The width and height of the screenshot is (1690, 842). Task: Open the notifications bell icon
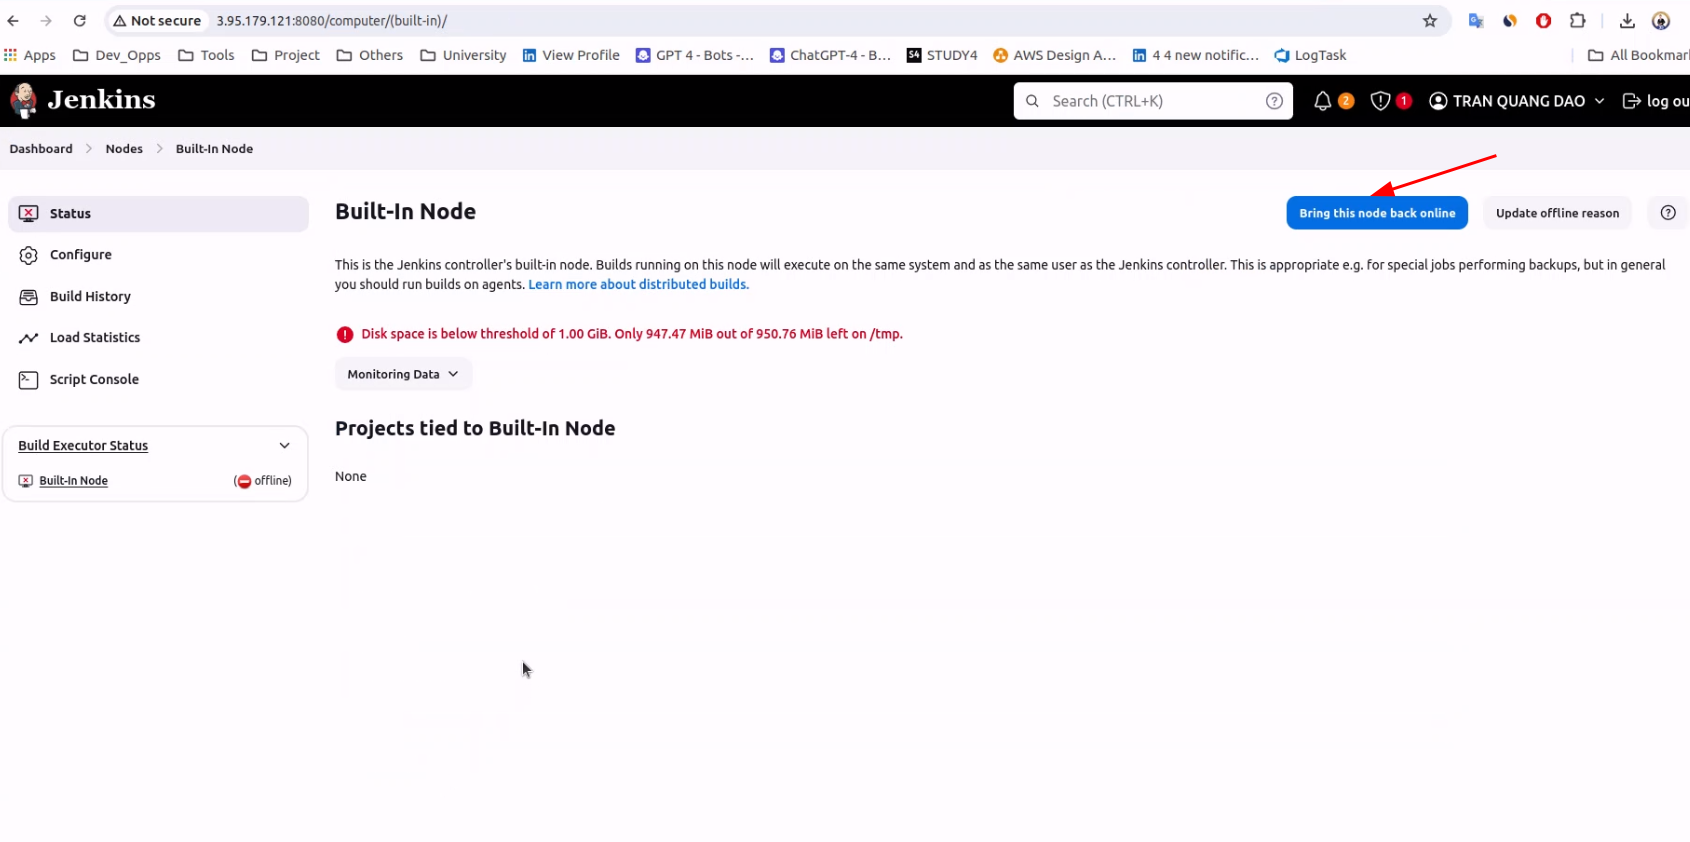[x=1322, y=101]
